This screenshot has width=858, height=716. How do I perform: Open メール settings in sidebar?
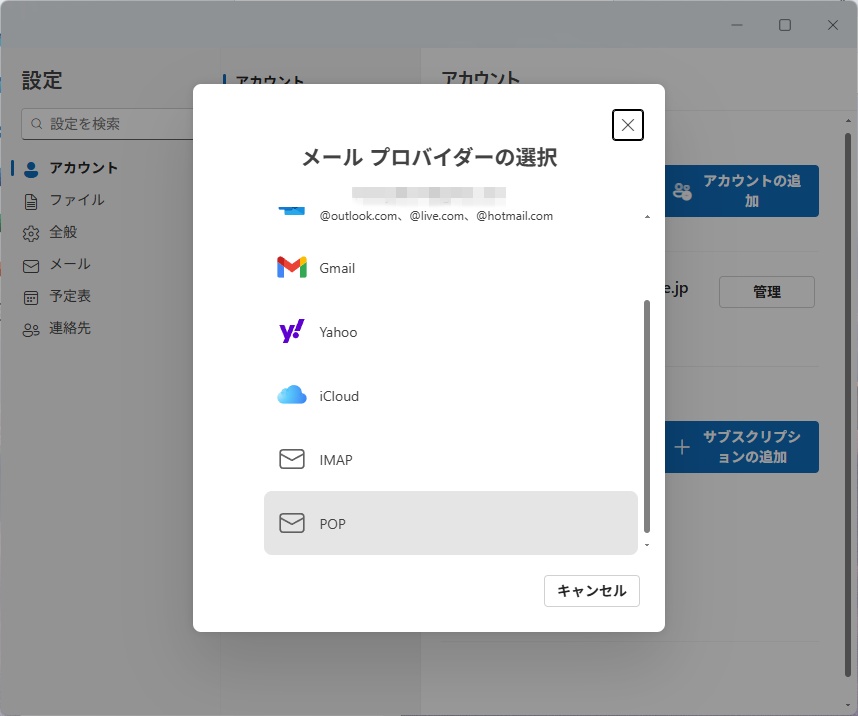(x=70, y=264)
